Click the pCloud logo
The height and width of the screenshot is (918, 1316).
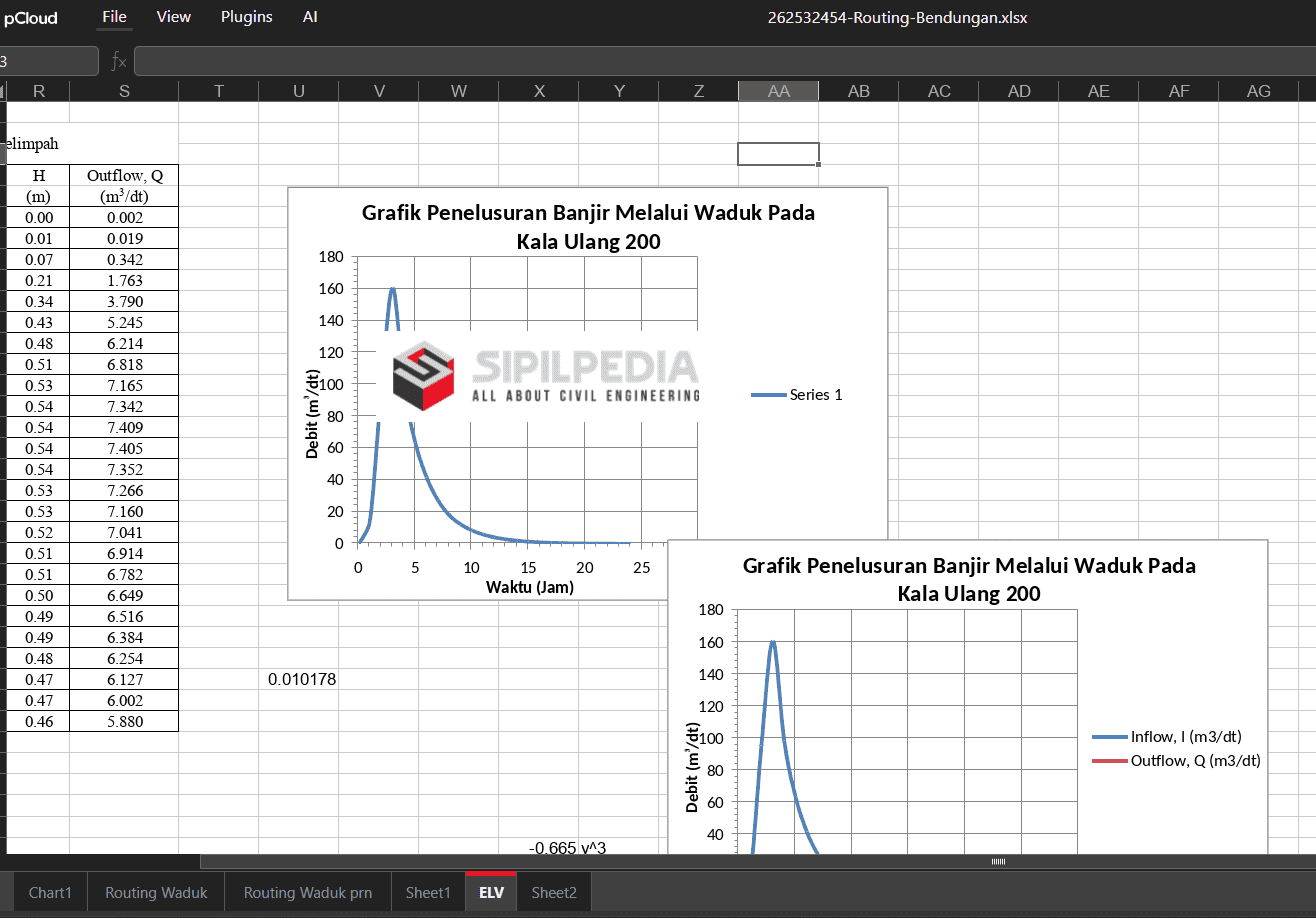[x=30, y=18]
